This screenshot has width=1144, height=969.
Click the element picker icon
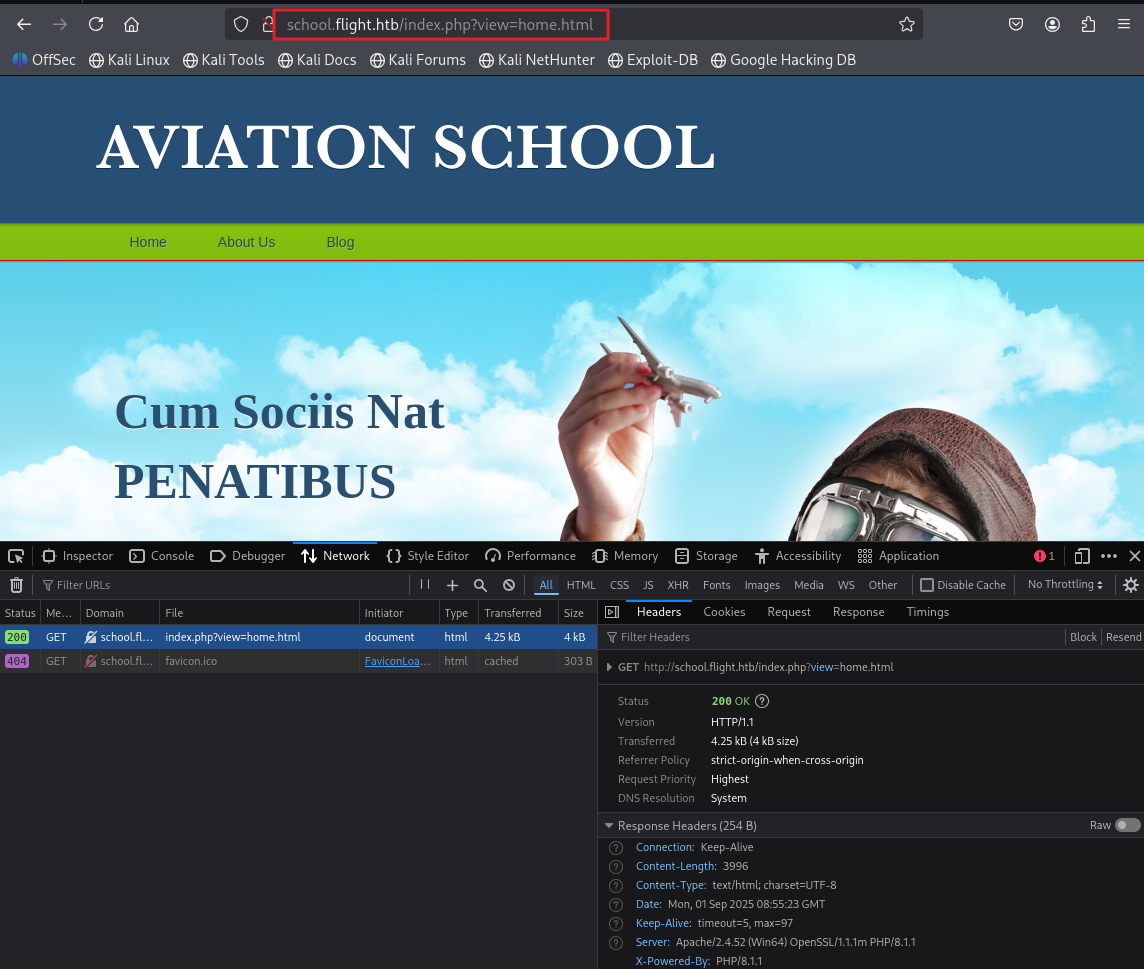coord(16,556)
